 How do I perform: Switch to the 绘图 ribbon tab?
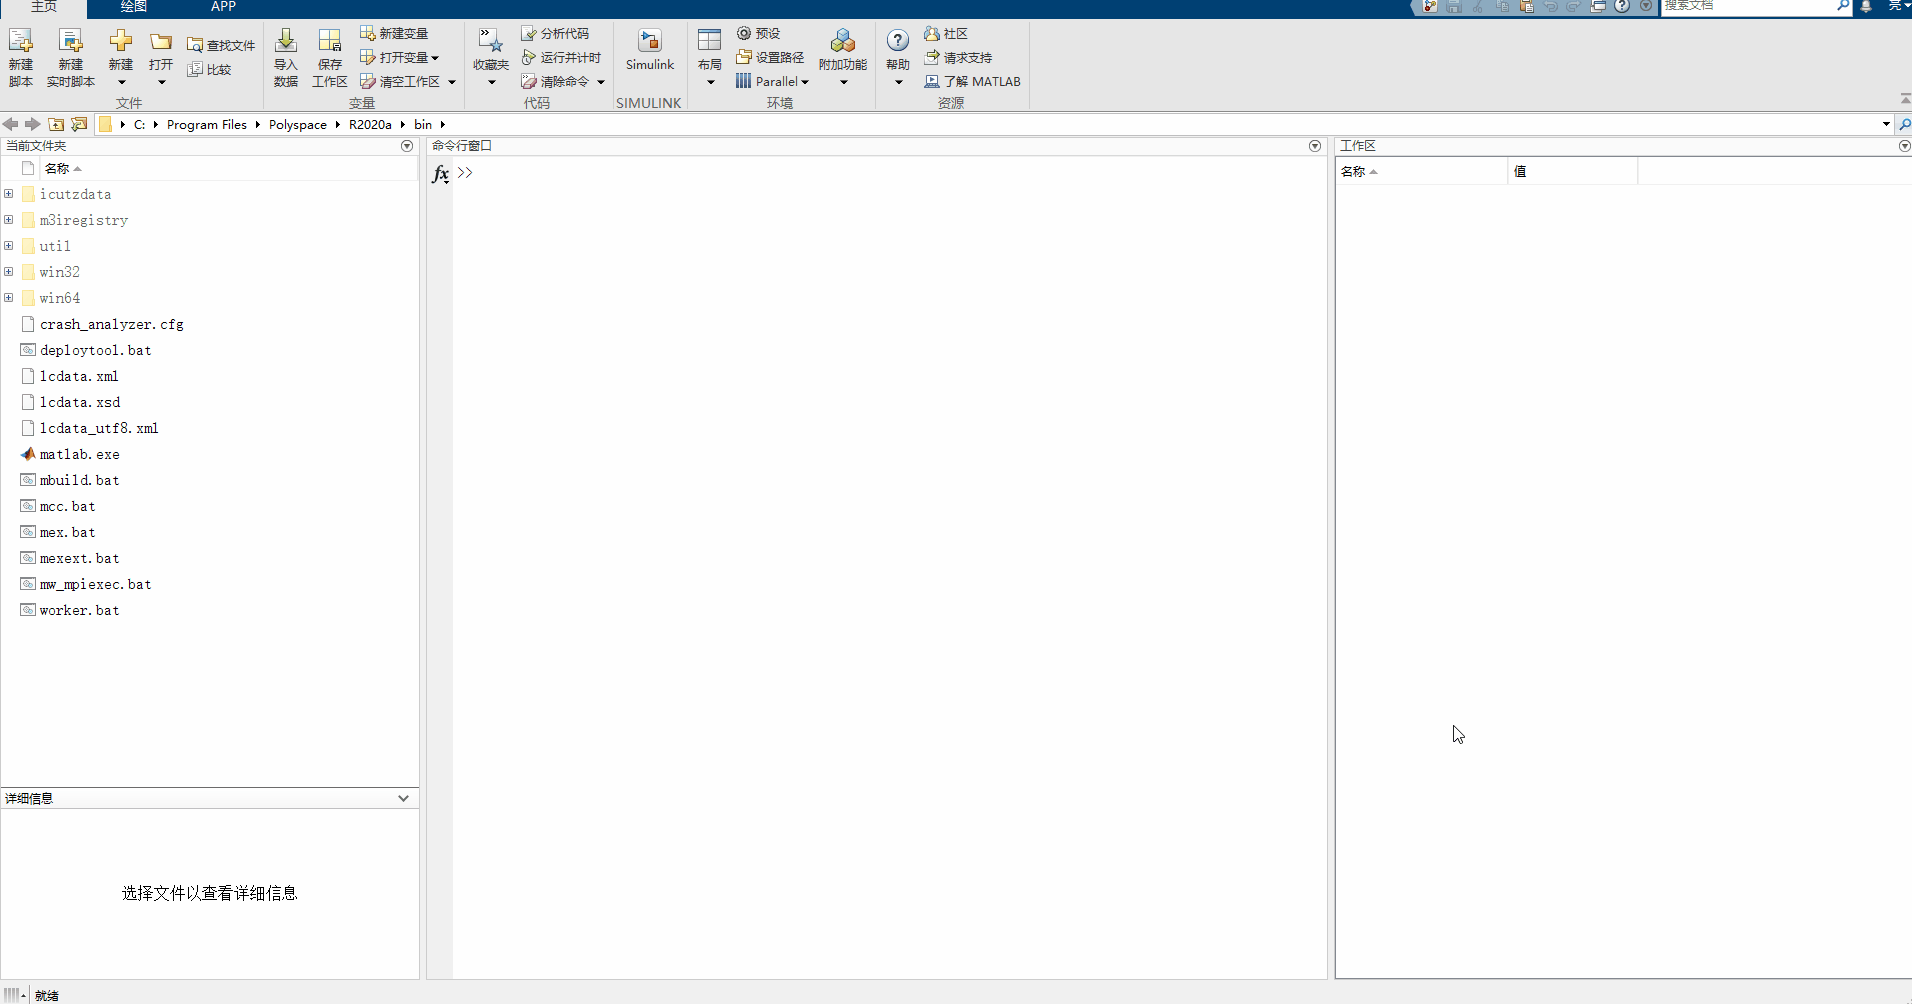[x=133, y=7]
